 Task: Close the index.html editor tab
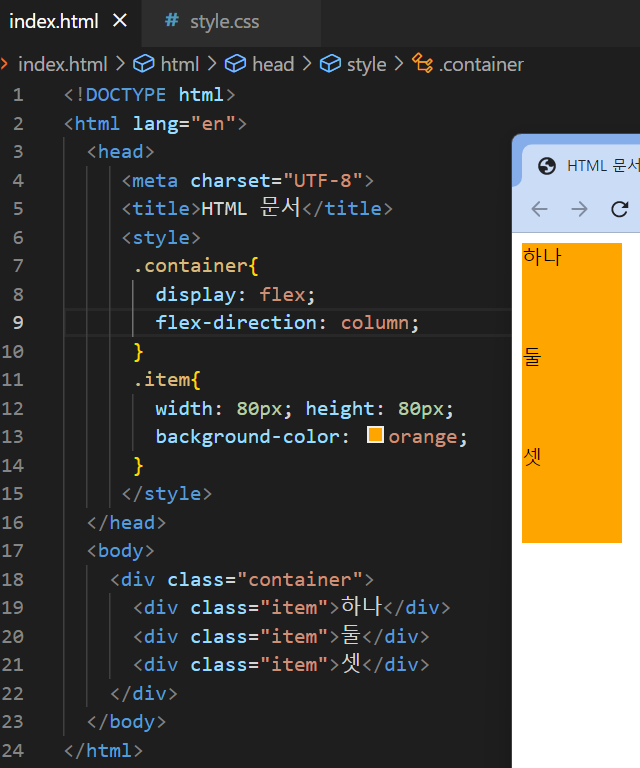(120, 21)
